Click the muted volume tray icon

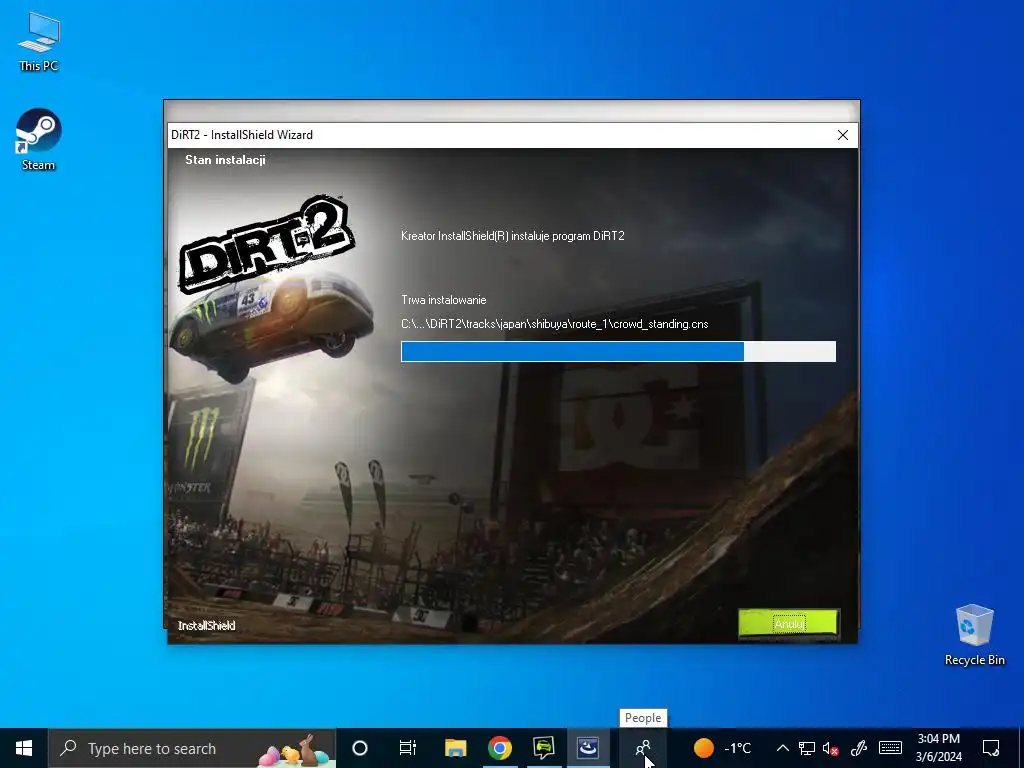pos(831,748)
